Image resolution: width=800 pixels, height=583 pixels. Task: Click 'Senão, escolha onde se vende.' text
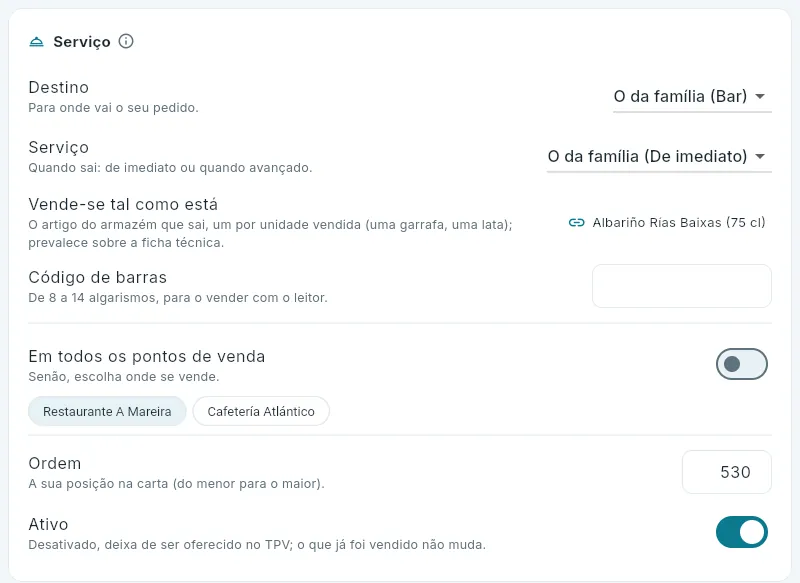123,376
